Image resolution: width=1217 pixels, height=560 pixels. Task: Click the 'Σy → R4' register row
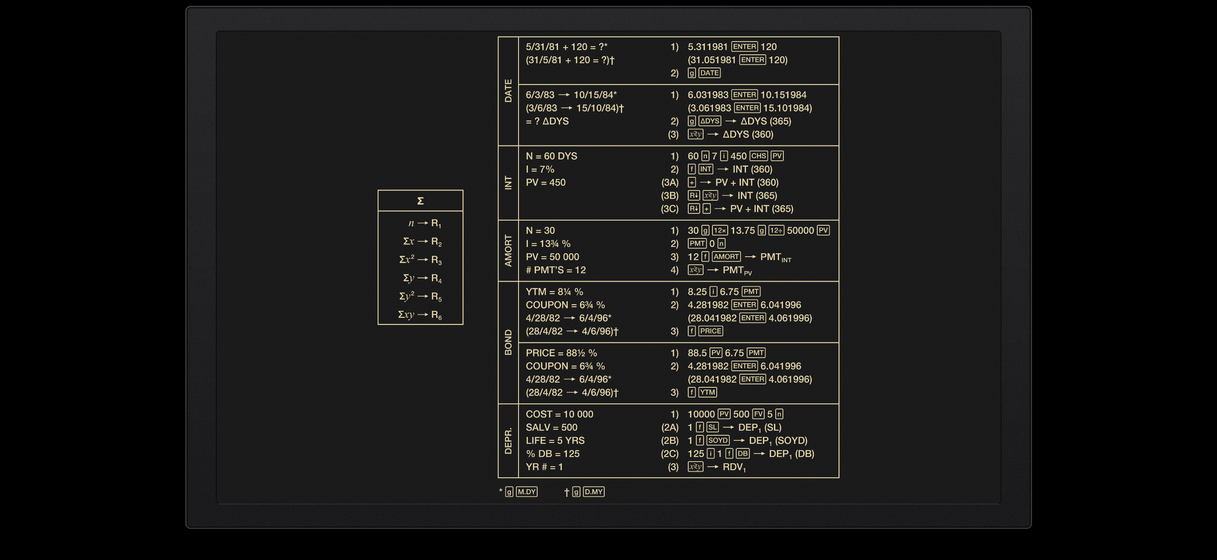click(422, 278)
